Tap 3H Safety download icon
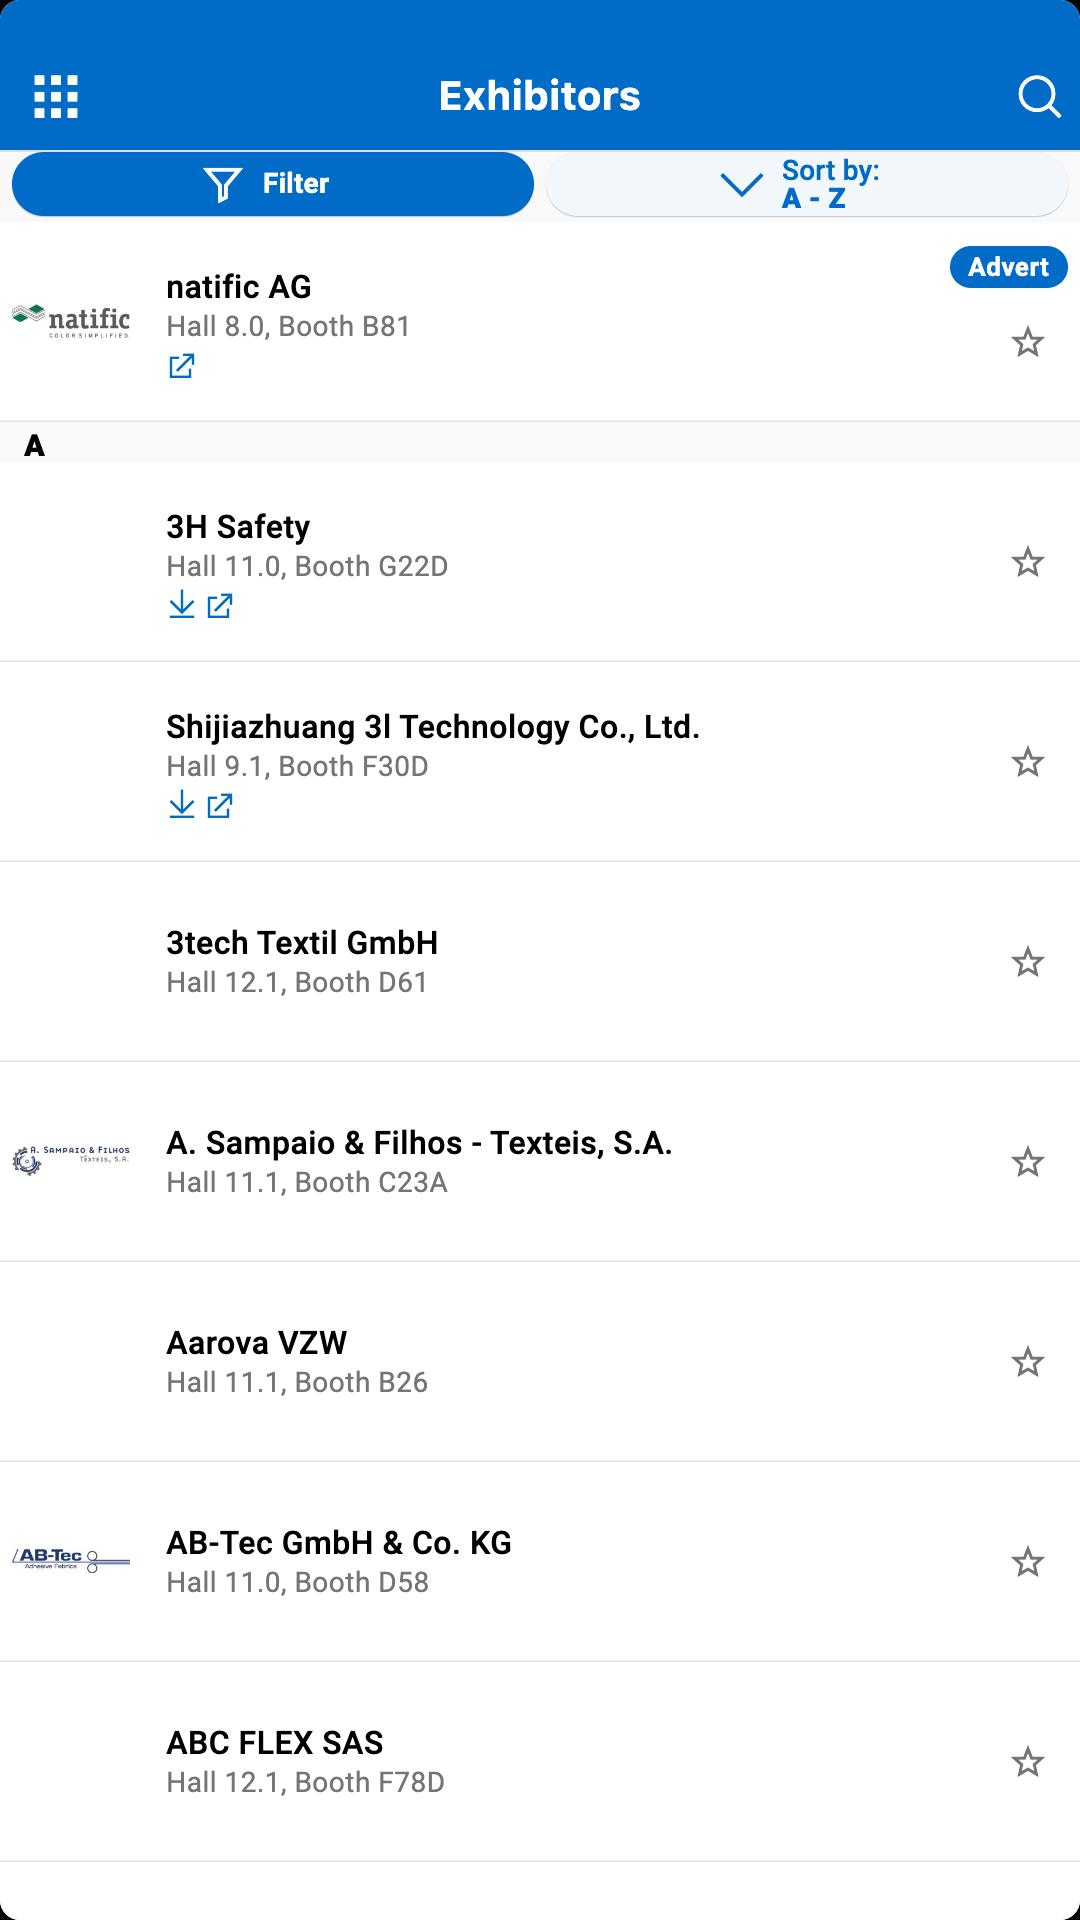Image resolution: width=1080 pixels, height=1920 pixels. click(x=181, y=605)
